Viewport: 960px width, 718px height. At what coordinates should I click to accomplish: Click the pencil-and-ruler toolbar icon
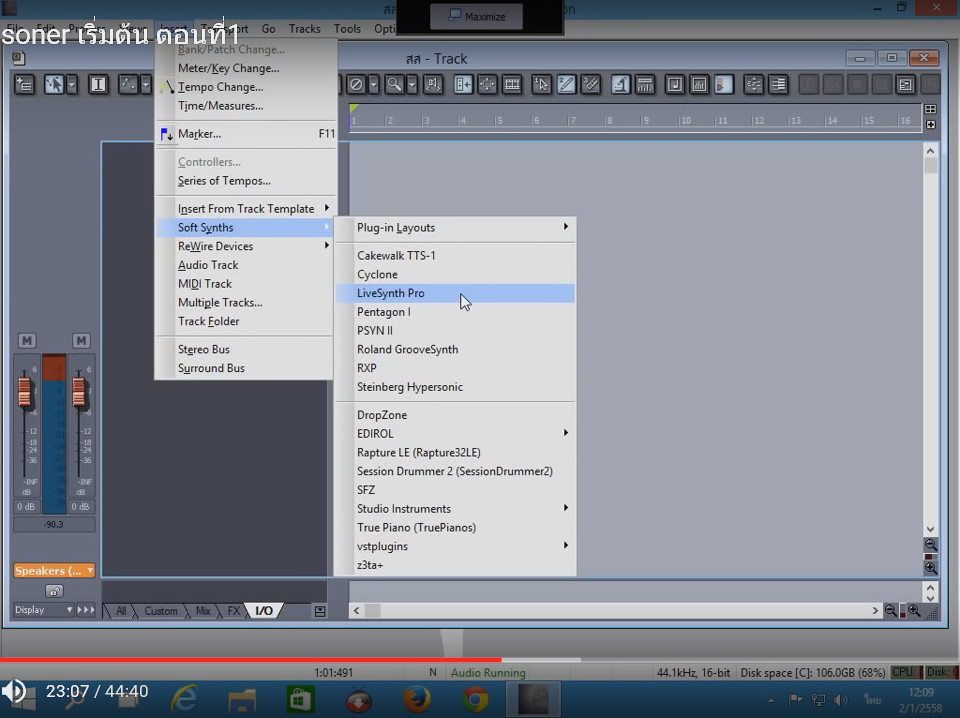point(591,84)
